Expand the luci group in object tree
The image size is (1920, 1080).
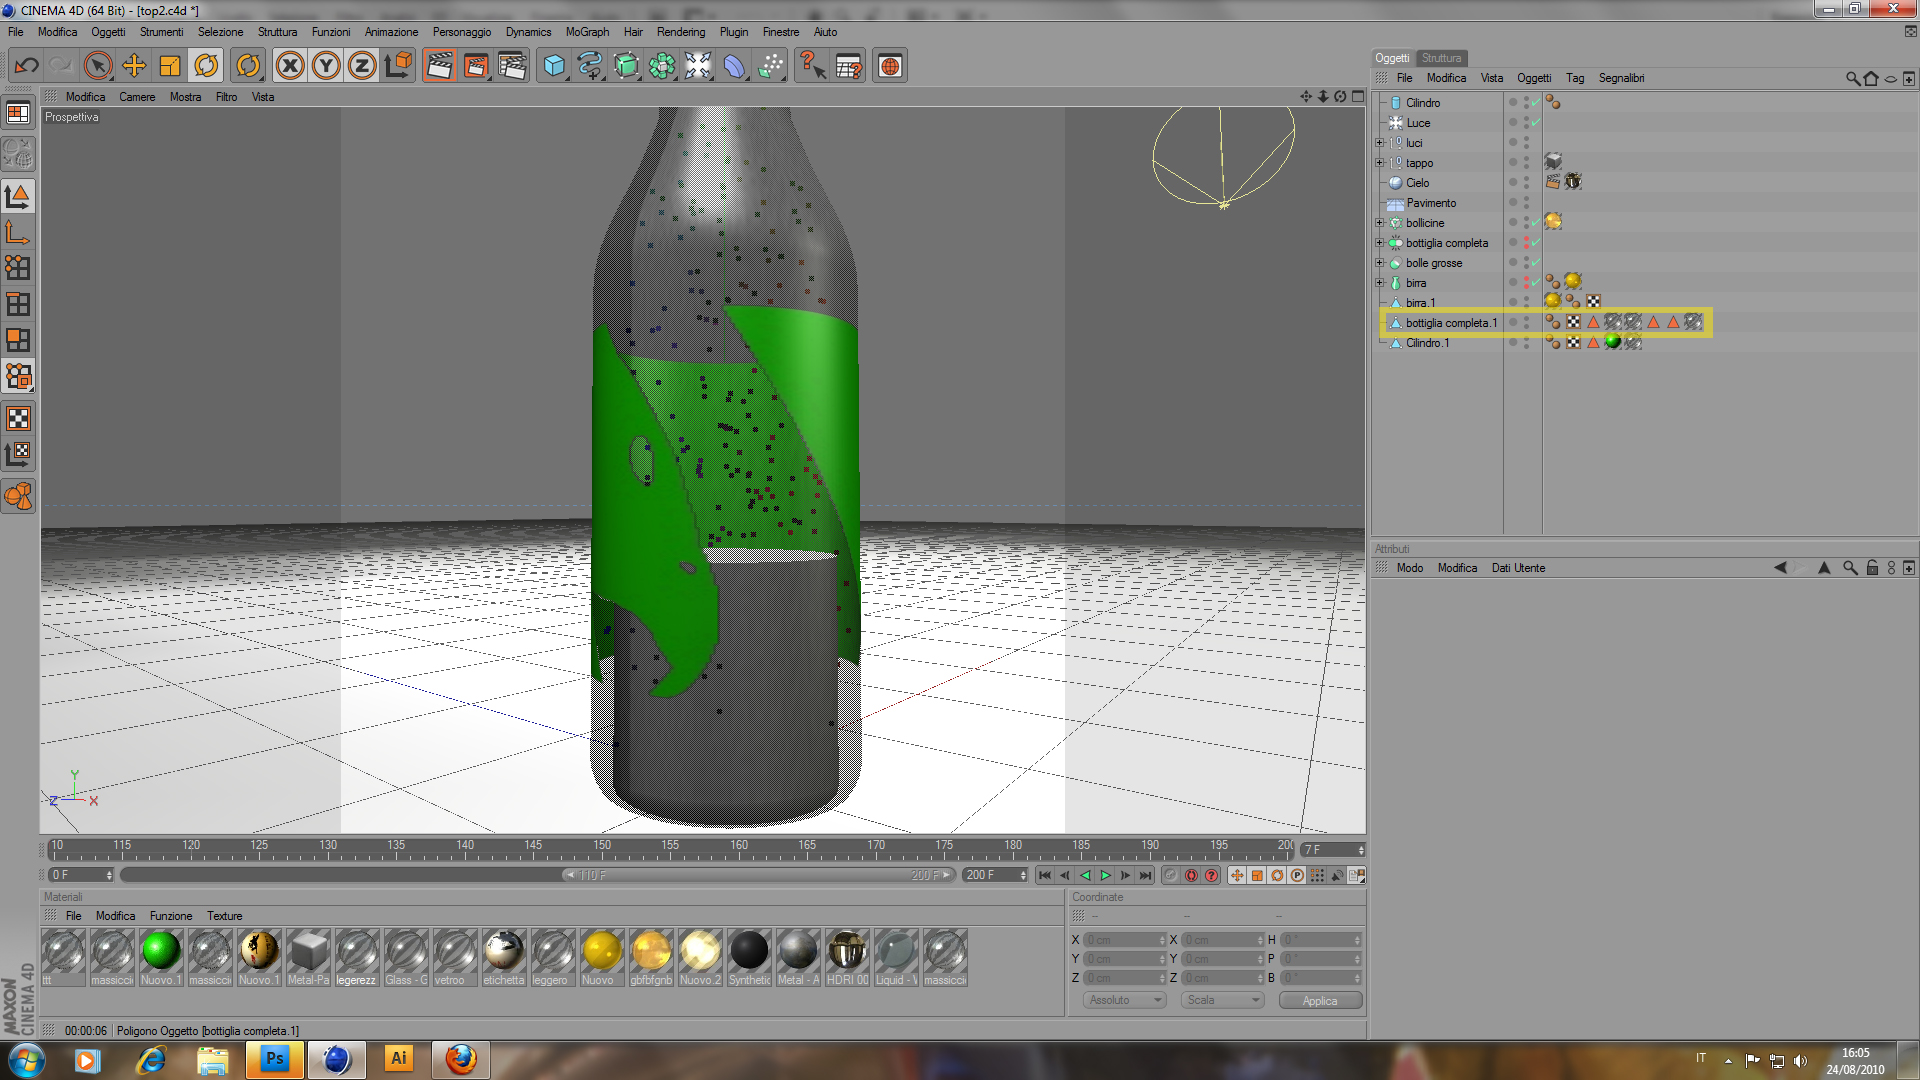tap(1380, 143)
